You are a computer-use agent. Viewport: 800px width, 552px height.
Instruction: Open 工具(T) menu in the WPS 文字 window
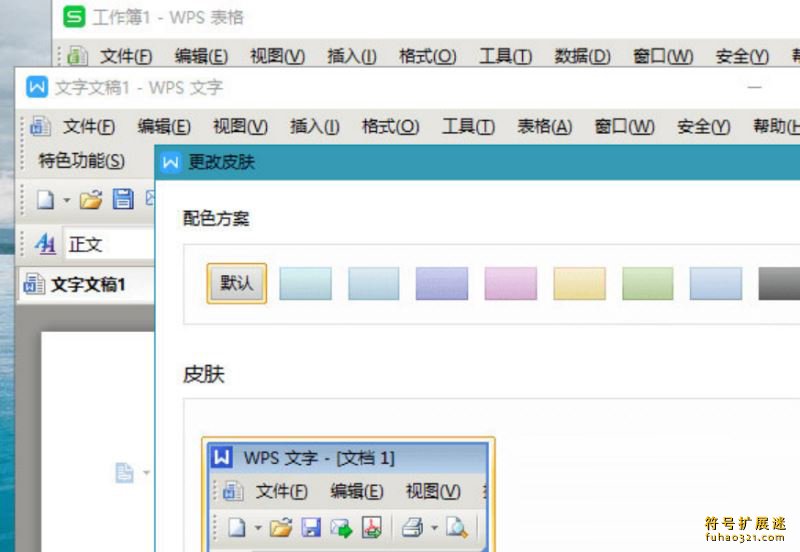468,126
